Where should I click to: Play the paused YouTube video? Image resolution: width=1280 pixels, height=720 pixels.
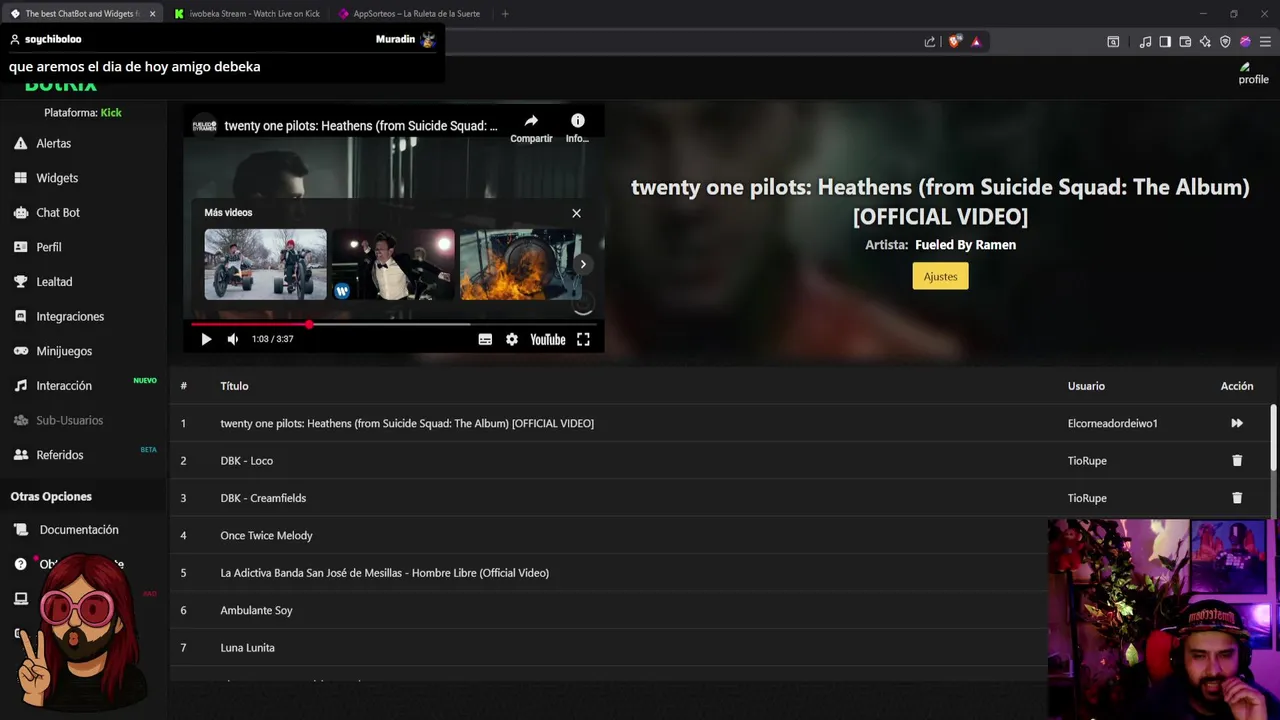point(206,339)
